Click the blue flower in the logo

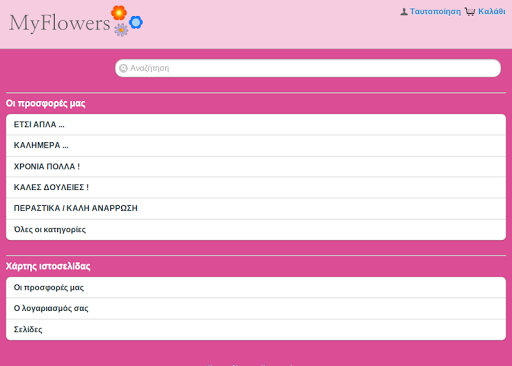coord(136,22)
